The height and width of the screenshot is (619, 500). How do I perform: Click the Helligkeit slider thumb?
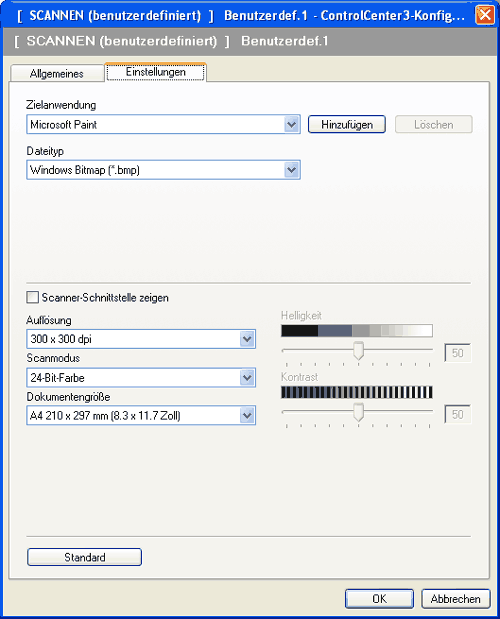(358, 351)
